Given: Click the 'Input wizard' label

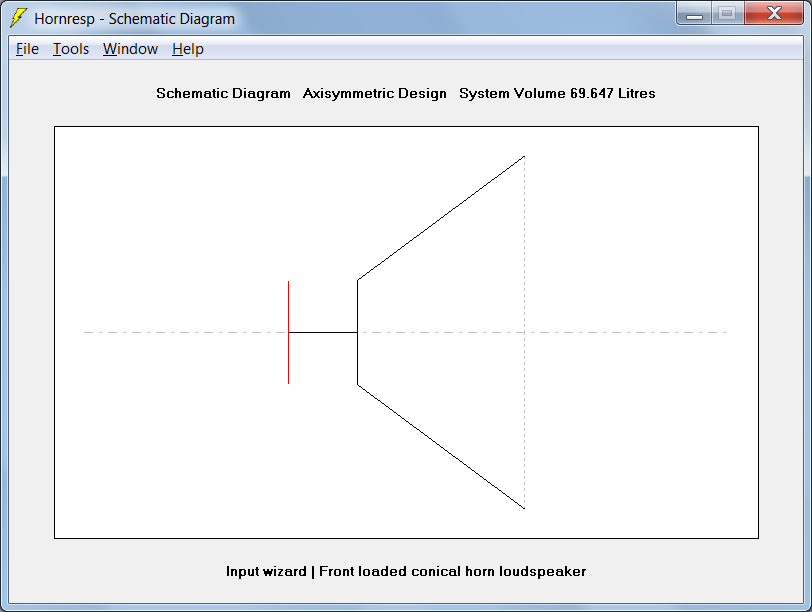Looking at the screenshot, I should (x=266, y=571).
